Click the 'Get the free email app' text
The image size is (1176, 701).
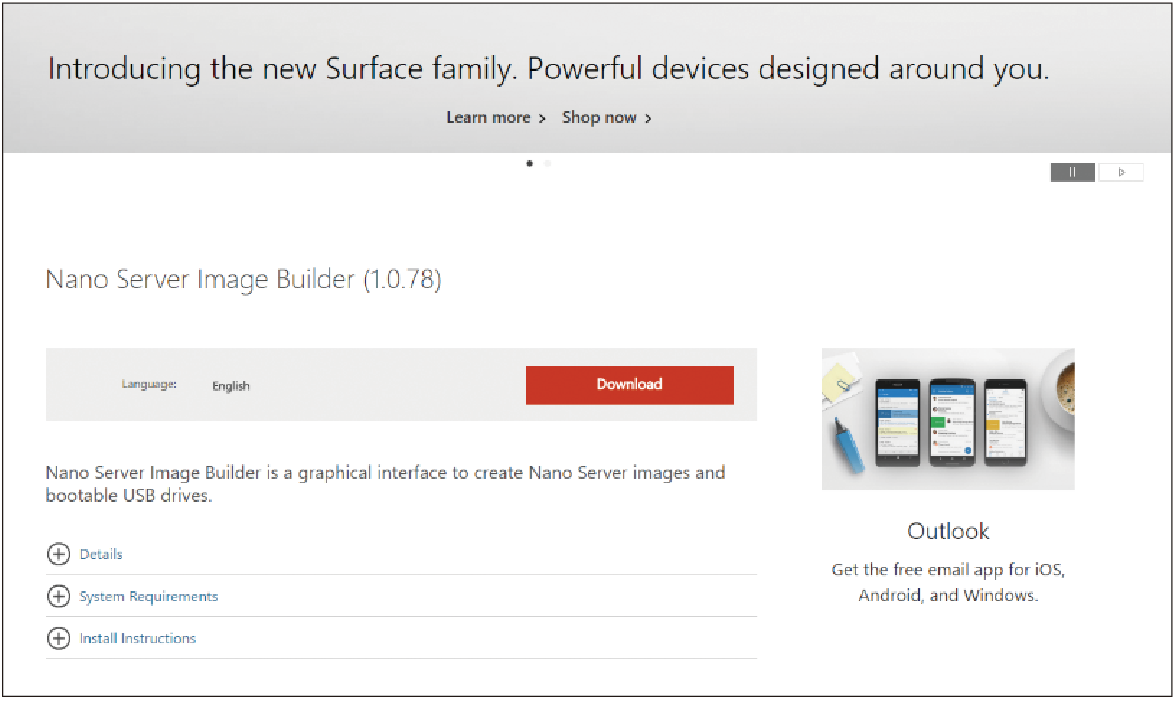[948, 583]
